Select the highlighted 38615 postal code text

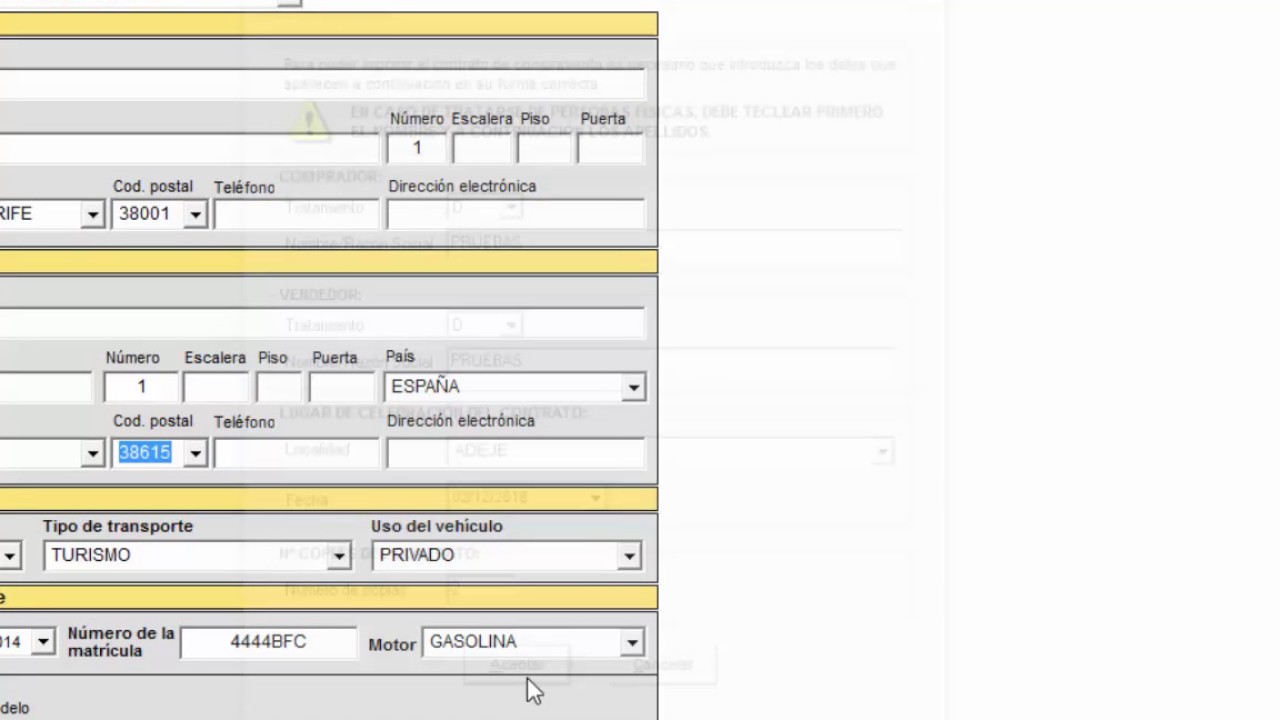coord(145,453)
